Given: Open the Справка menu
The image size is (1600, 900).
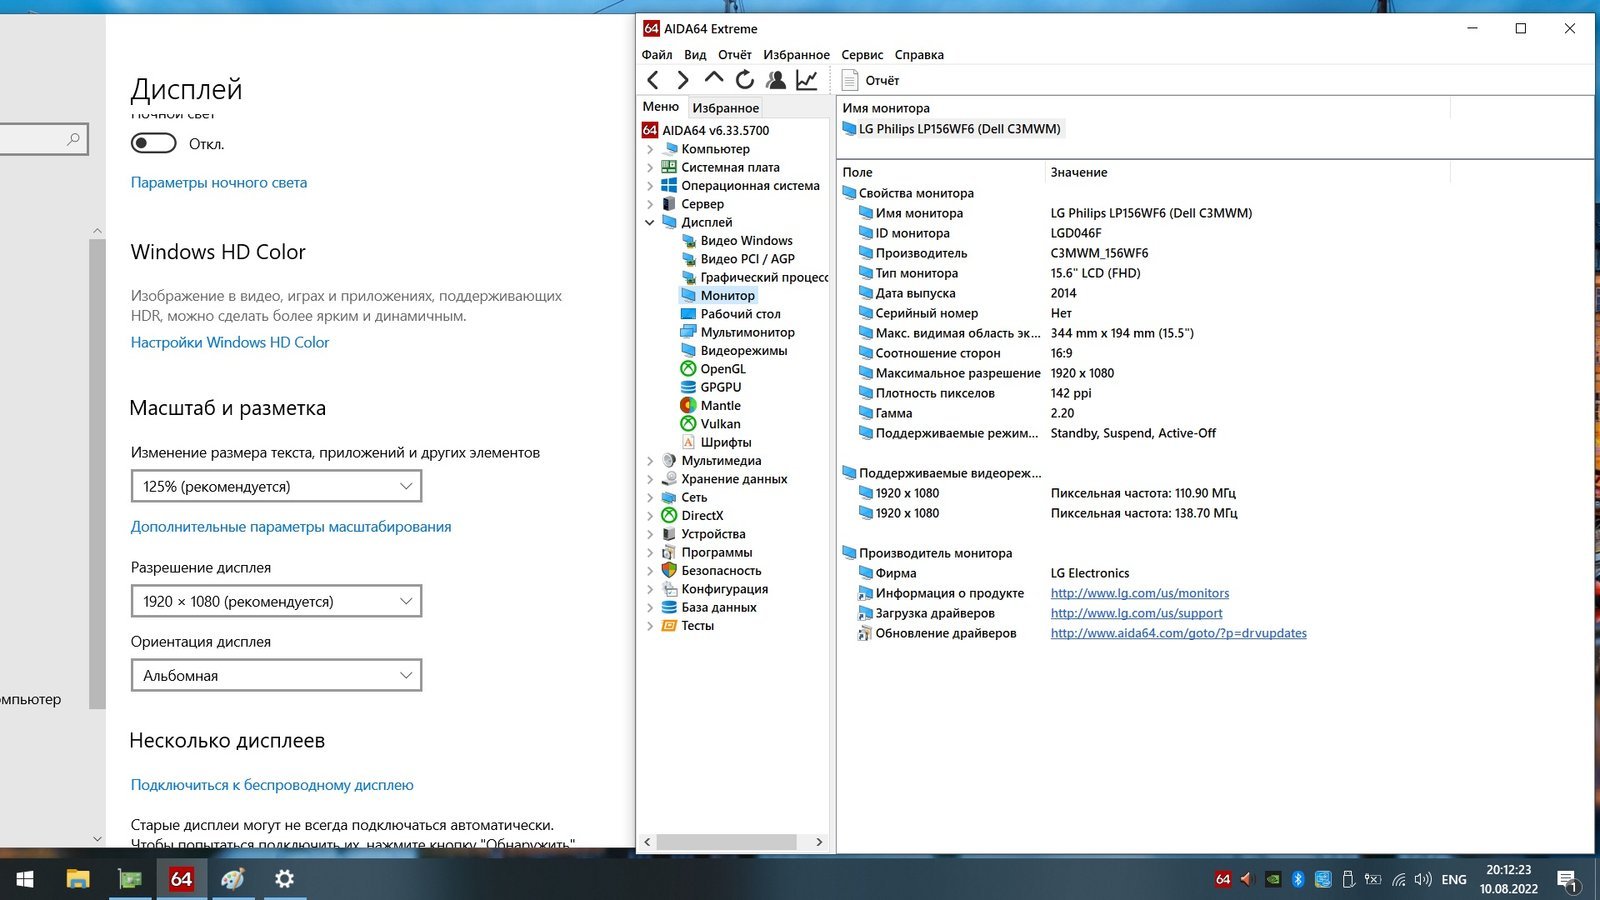Looking at the screenshot, I should click(x=919, y=55).
